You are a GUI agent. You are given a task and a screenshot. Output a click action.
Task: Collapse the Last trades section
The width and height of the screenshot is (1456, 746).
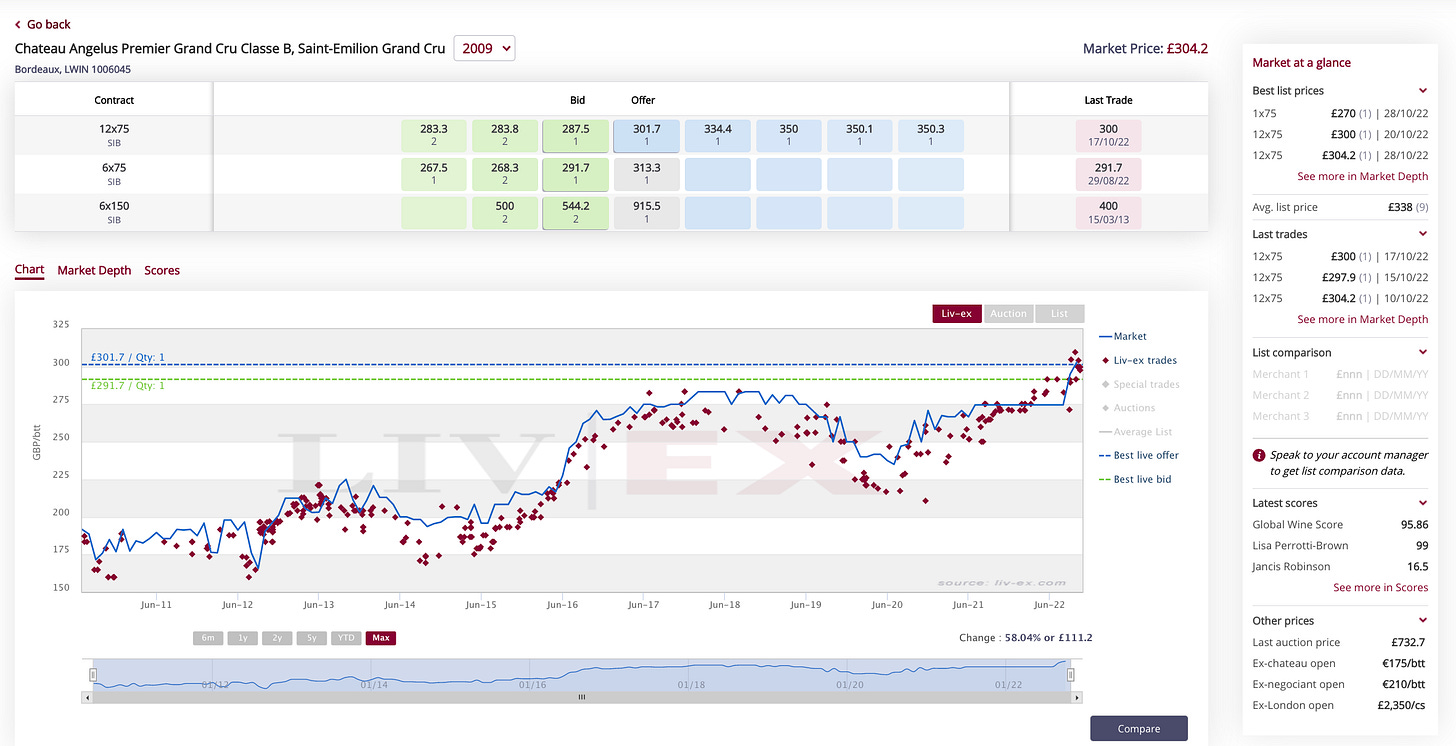coord(1423,235)
